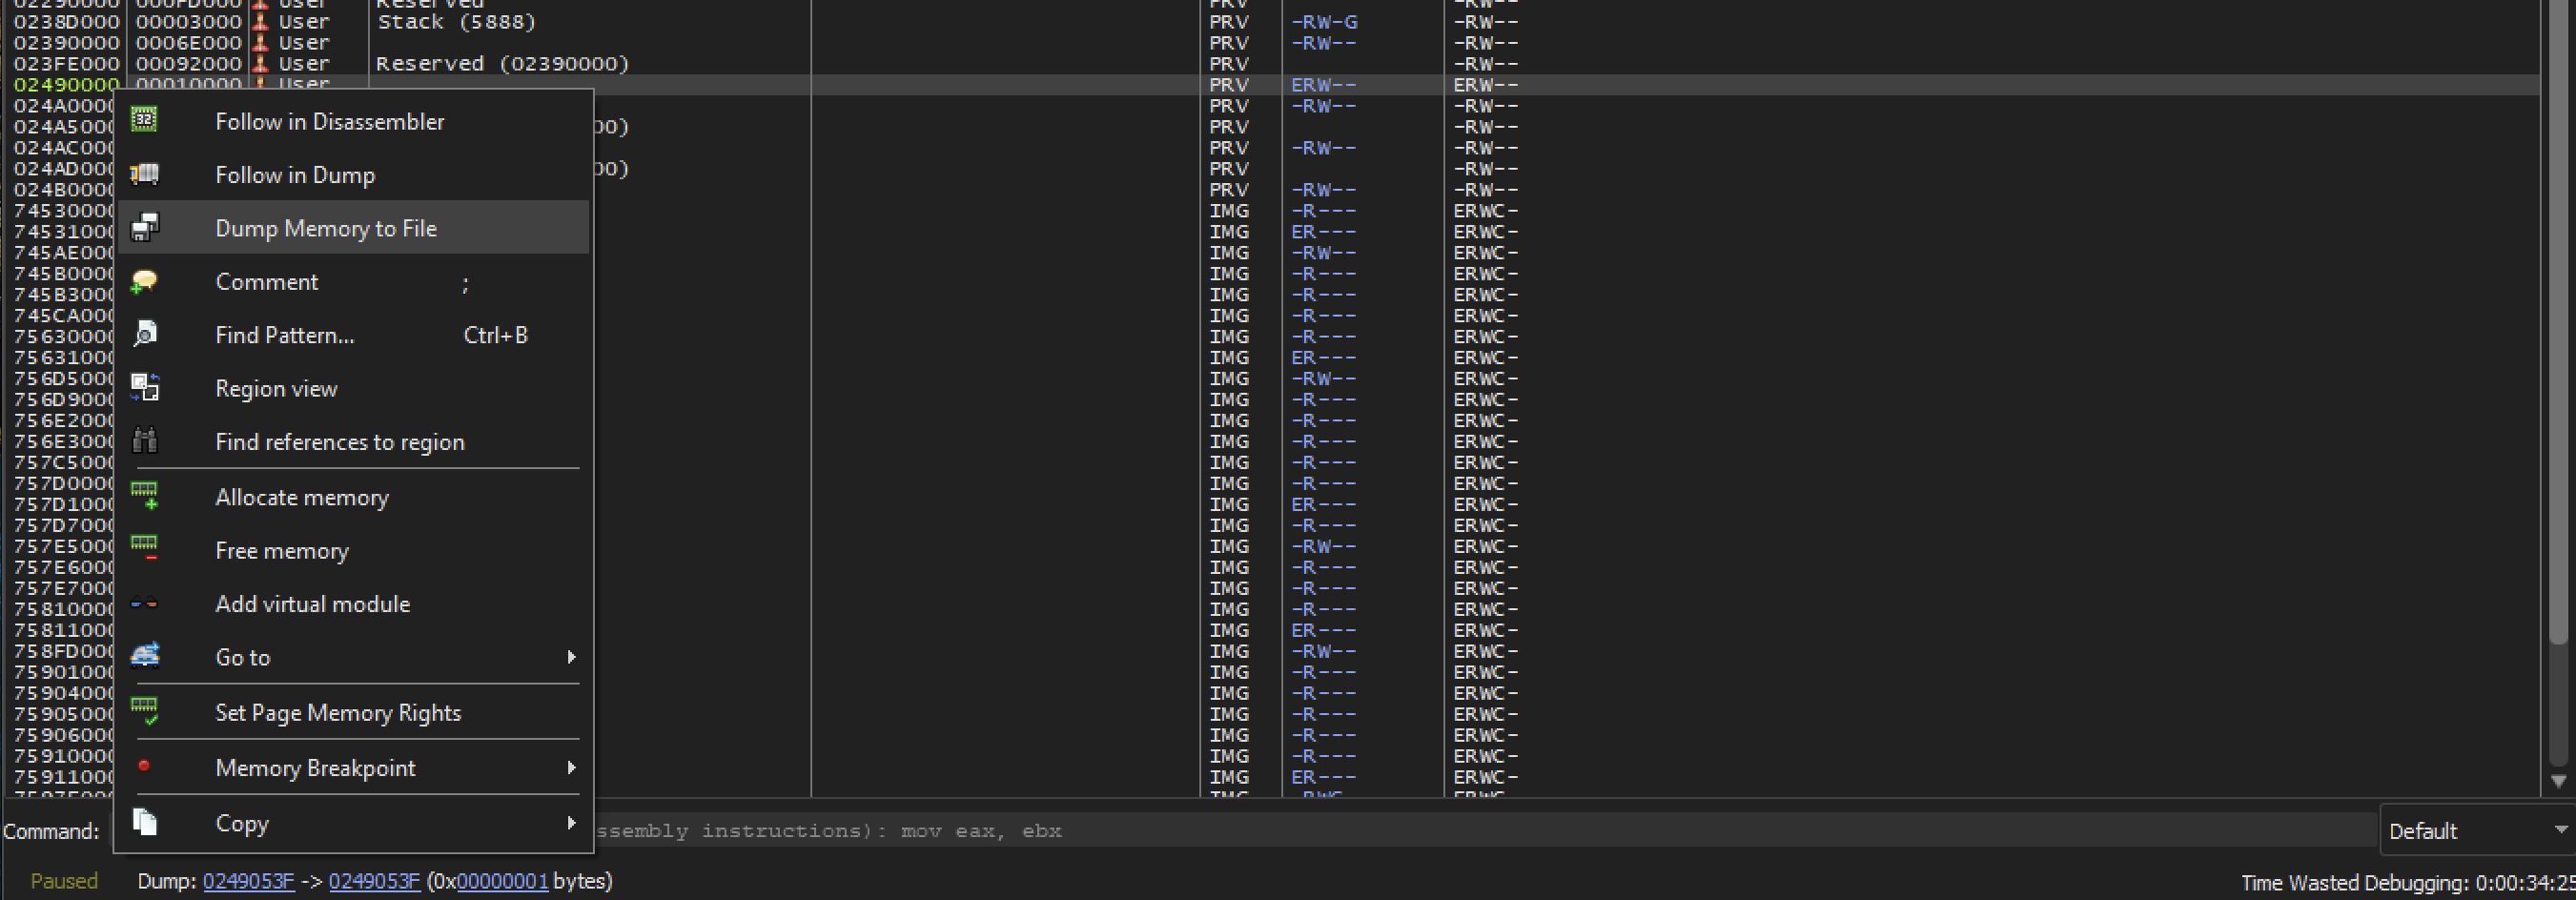The height and width of the screenshot is (900, 2576).
Task: Choose Set Page Memory Rights
Action: (x=353, y=712)
